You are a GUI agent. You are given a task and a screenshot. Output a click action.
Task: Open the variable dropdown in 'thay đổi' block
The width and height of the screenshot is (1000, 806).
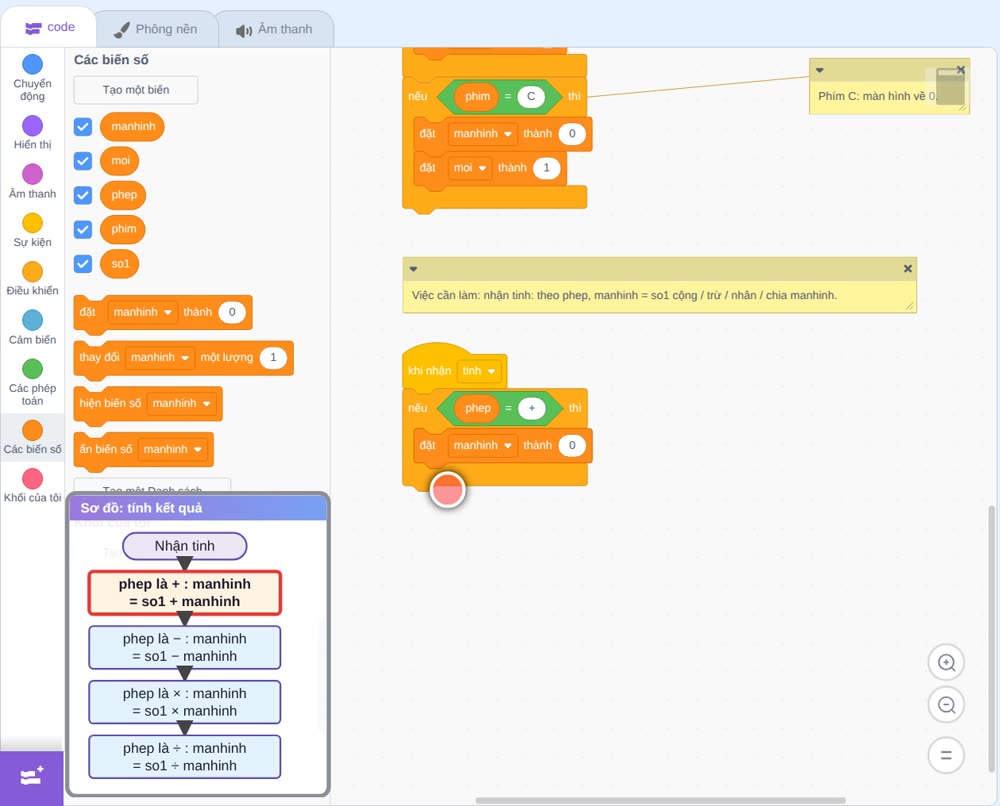[159, 358]
